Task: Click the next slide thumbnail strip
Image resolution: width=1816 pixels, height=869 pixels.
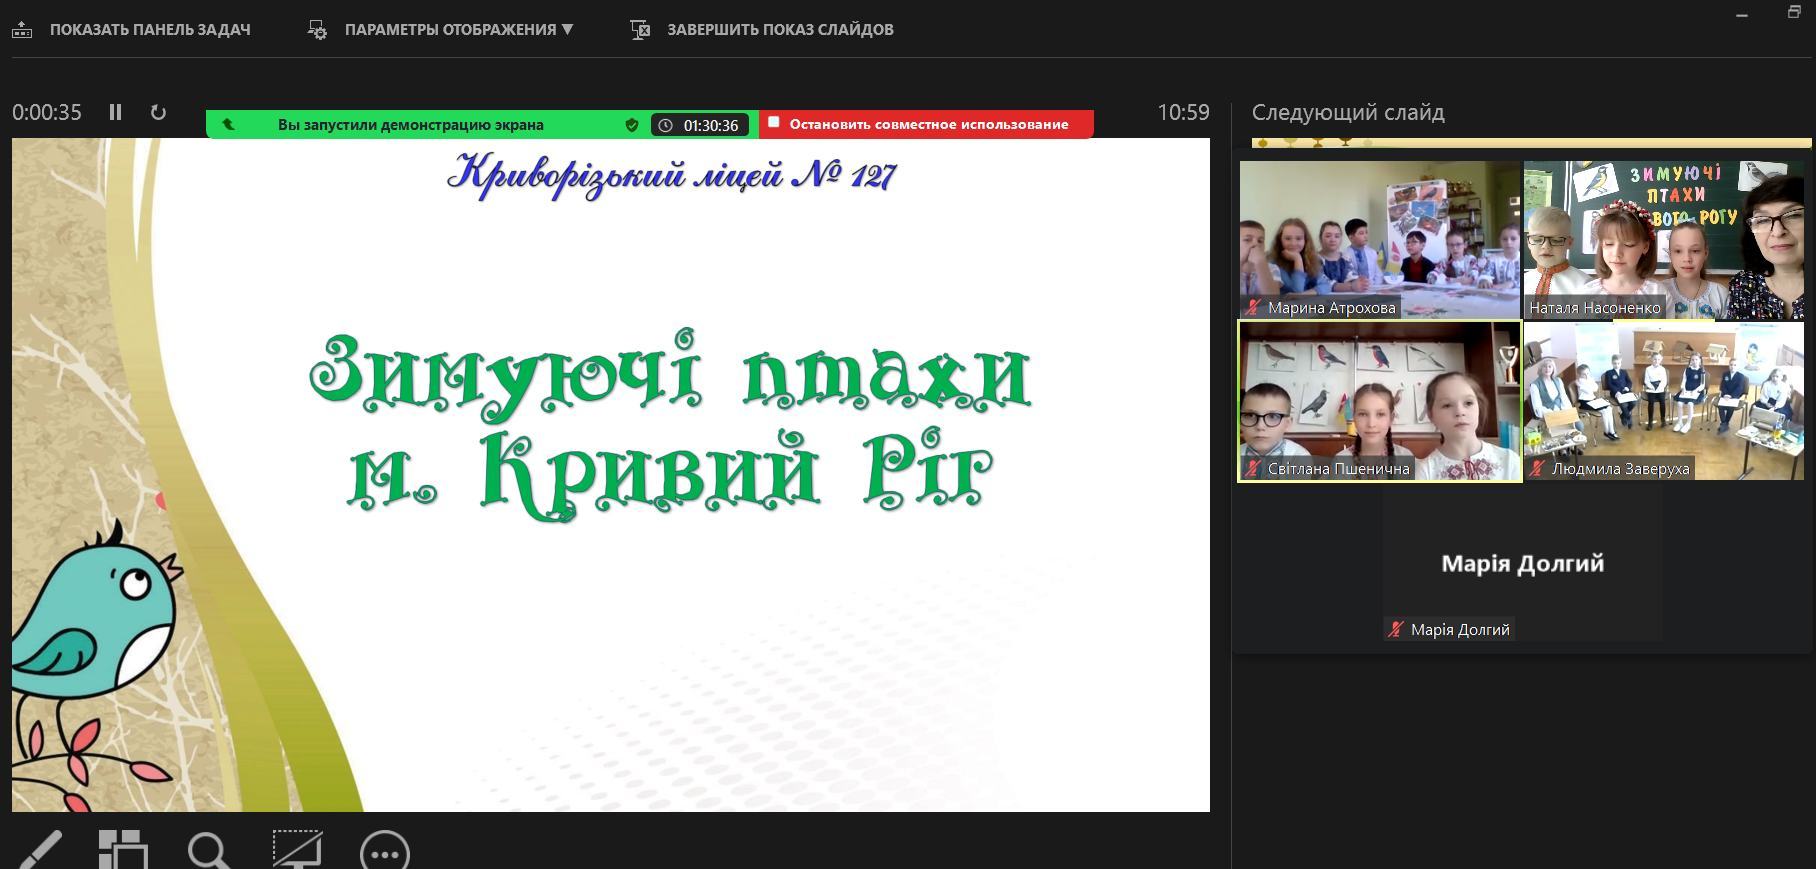Action: [x=1531, y=143]
